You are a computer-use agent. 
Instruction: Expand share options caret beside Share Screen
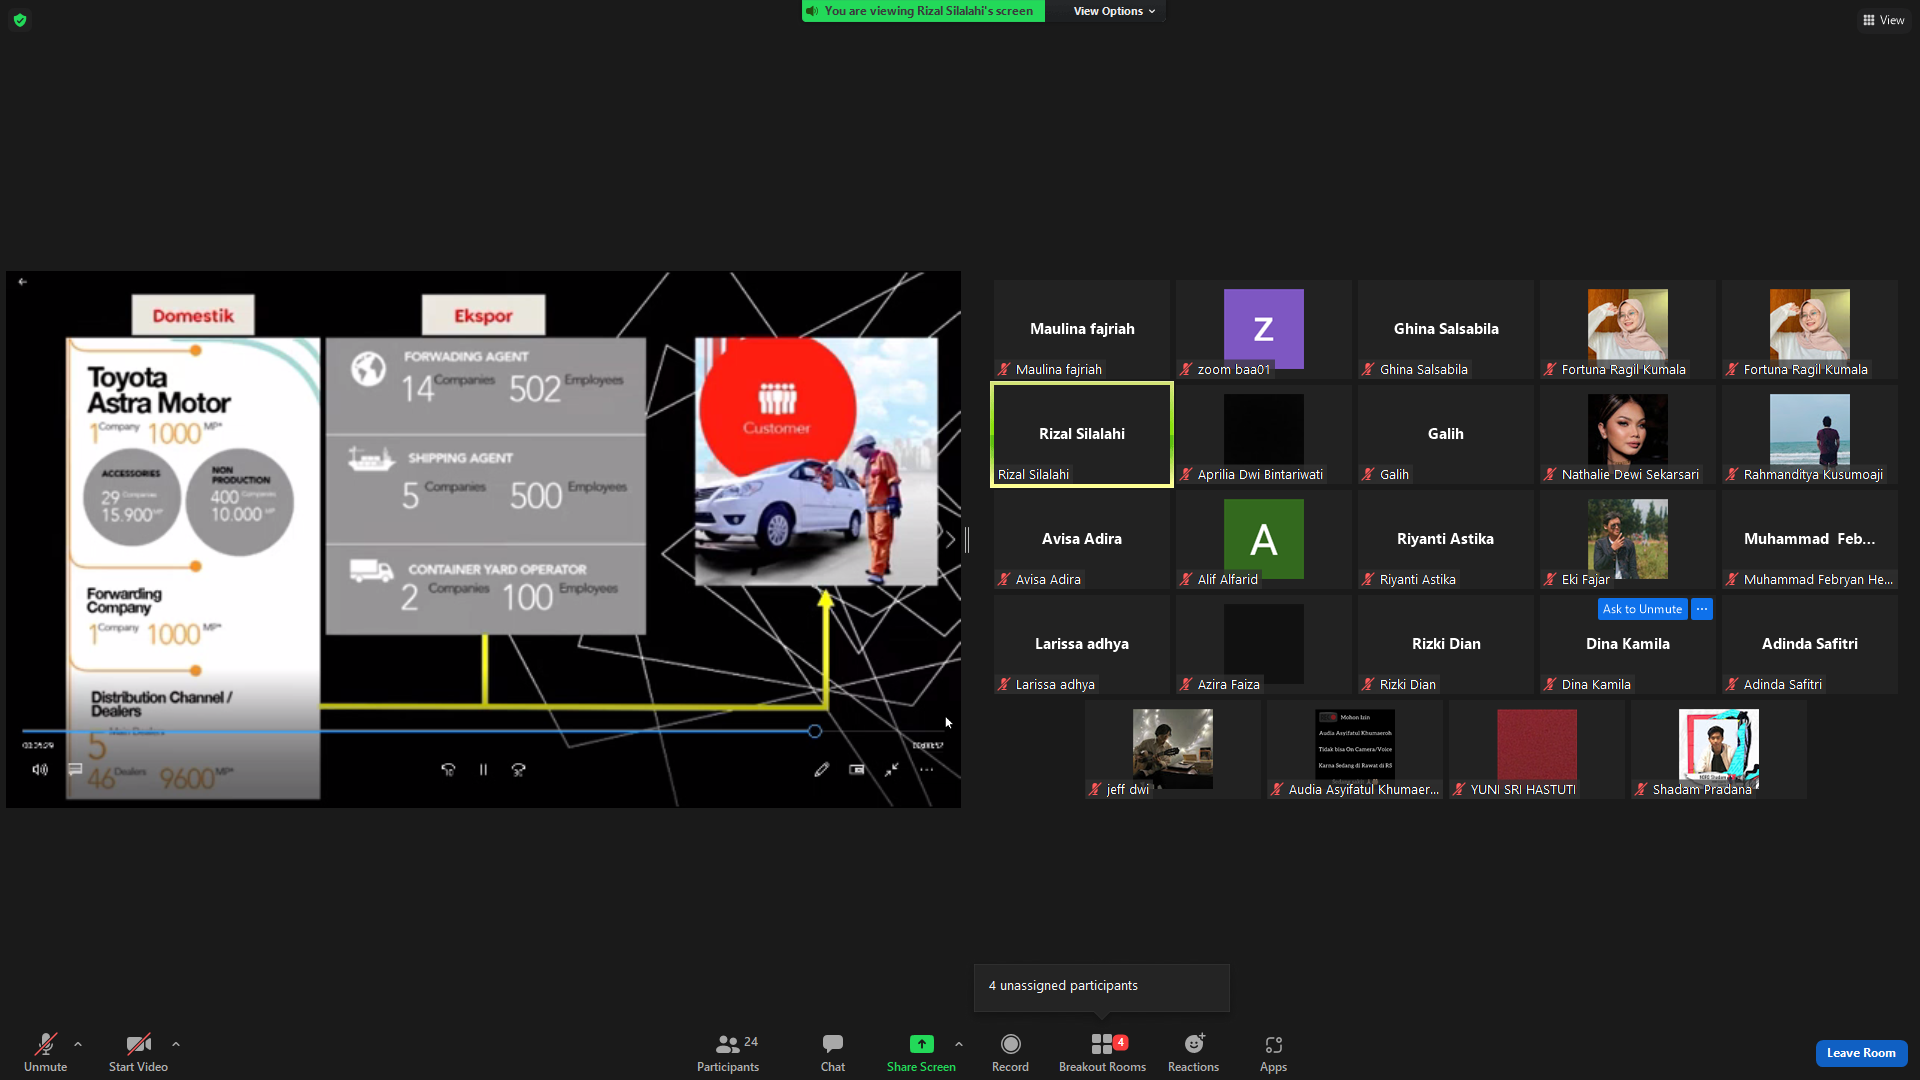[x=959, y=1044]
